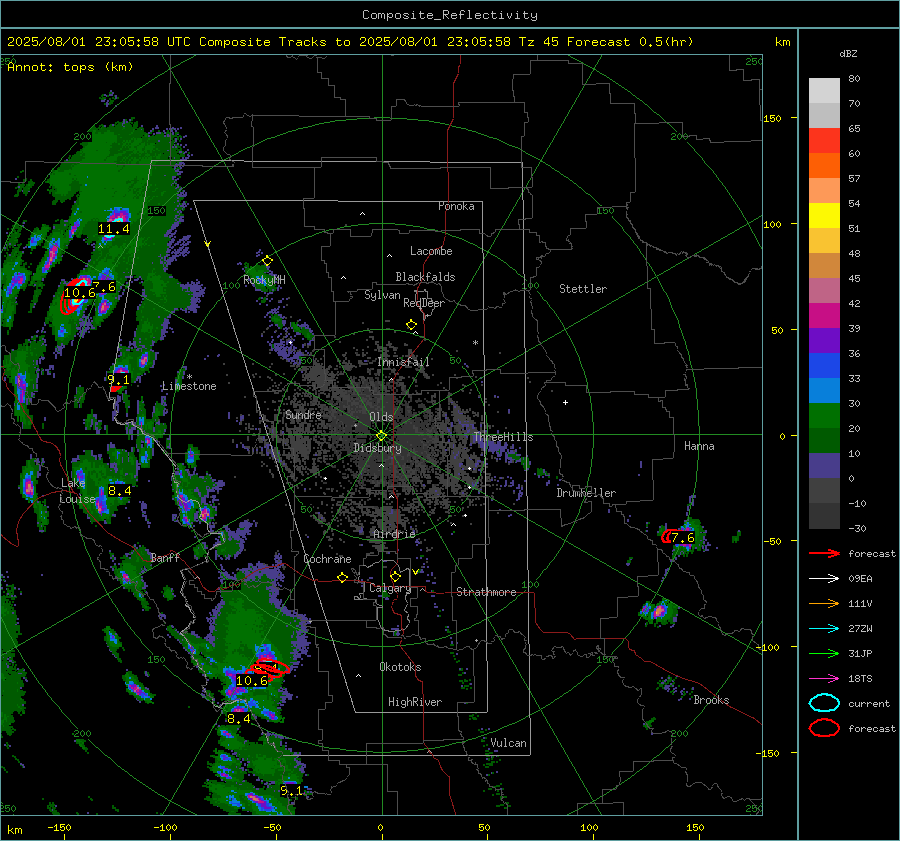
Task: Click the yellow radar site marker above Didsbury
Action: pyautogui.click(x=381, y=436)
